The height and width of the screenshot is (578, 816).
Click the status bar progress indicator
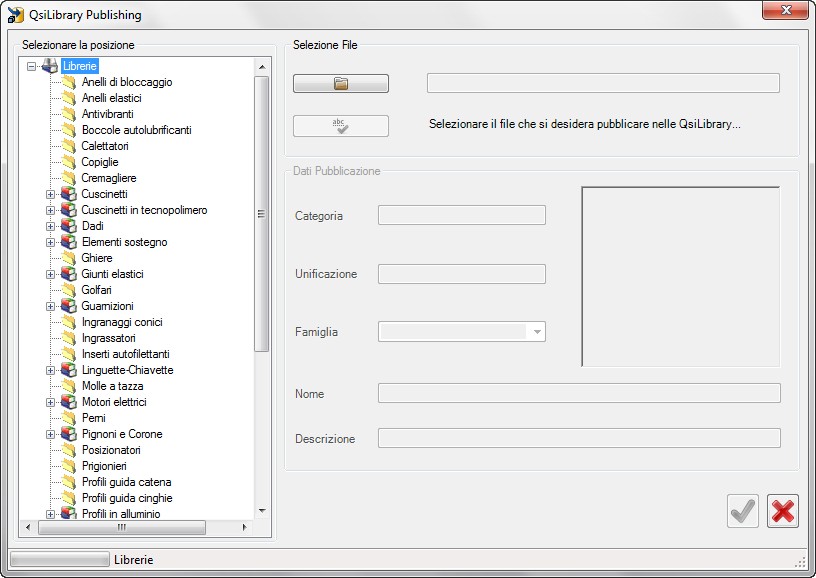point(60,559)
